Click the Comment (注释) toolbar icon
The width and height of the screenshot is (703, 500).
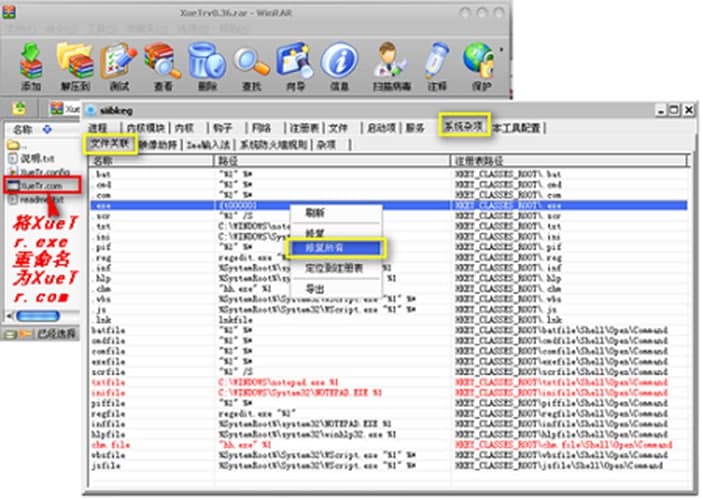[x=436, y=63]
